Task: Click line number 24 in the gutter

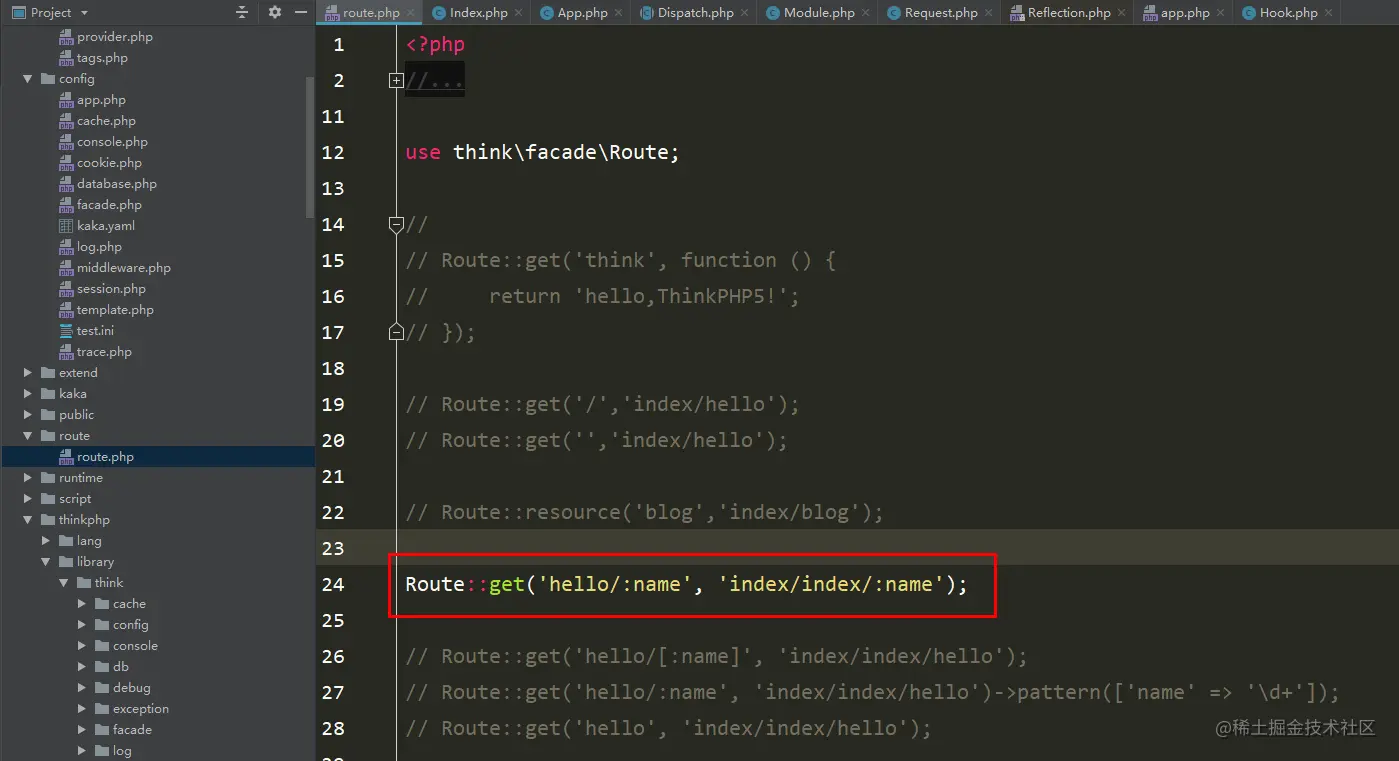Action: pyautogui.click(x=333, y=584)
